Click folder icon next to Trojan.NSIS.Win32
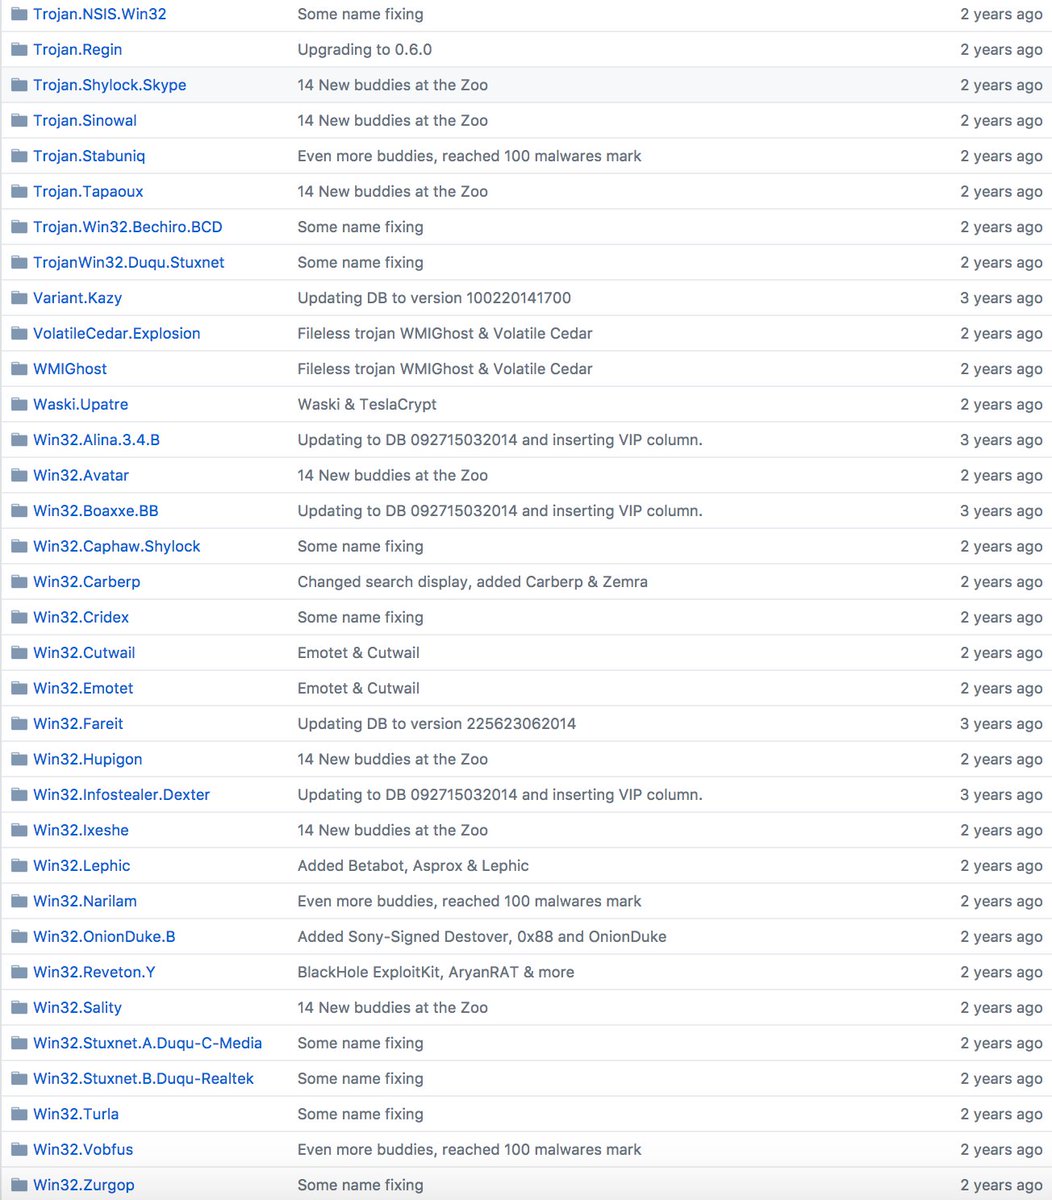This screenshot has width=1052, height=1200. (19, 14)
